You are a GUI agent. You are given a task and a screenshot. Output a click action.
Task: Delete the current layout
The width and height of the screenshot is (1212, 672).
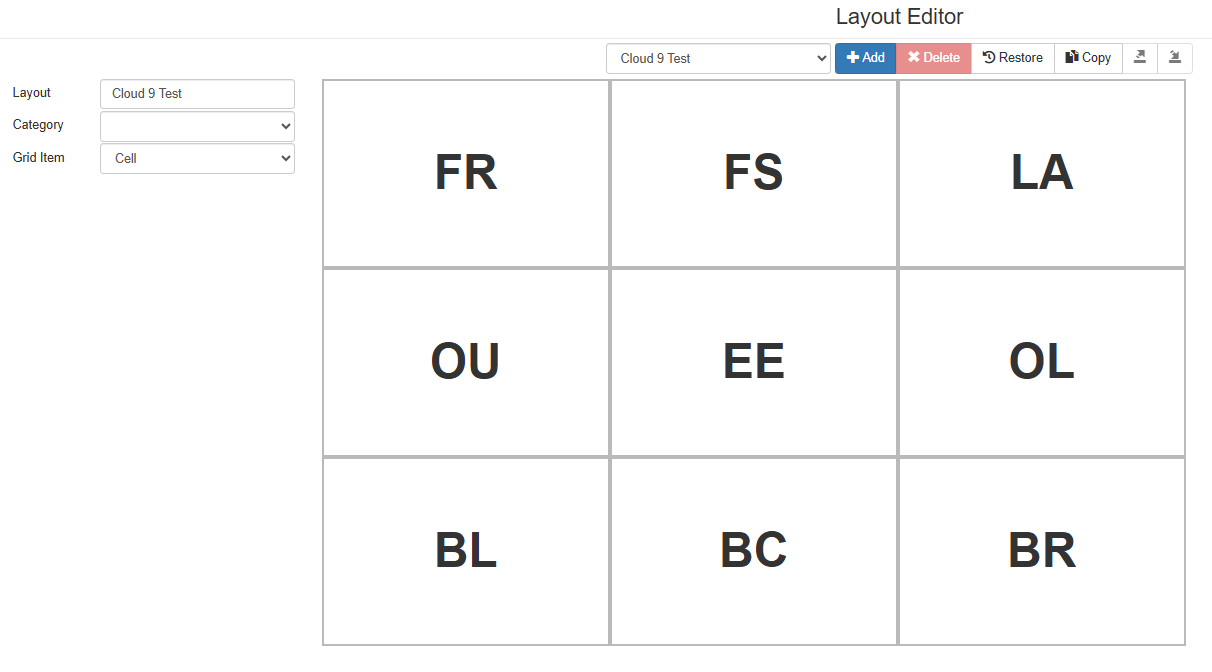934,58
